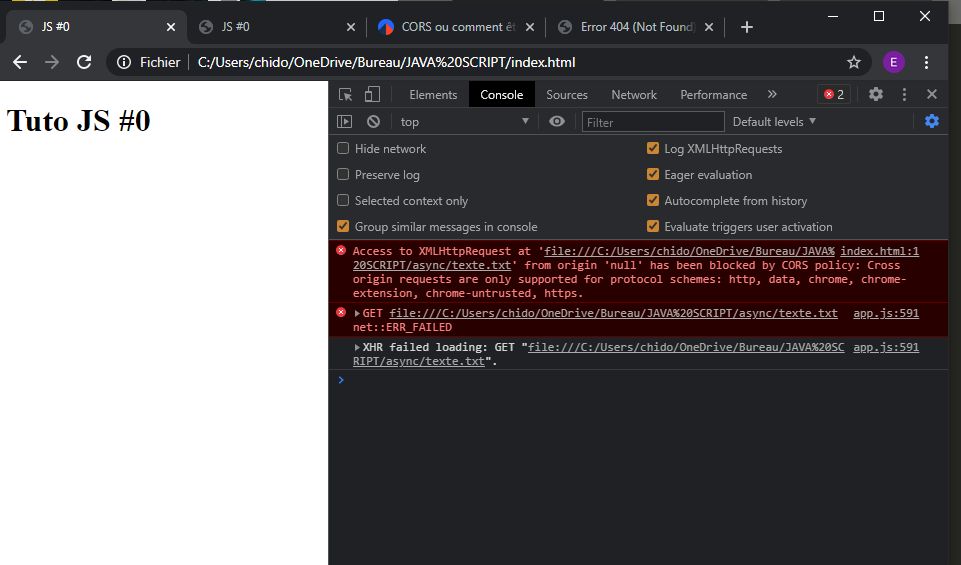The image size is (961, 565).
Task: Switch to the Console tab
Action: [x=502, y=94]
